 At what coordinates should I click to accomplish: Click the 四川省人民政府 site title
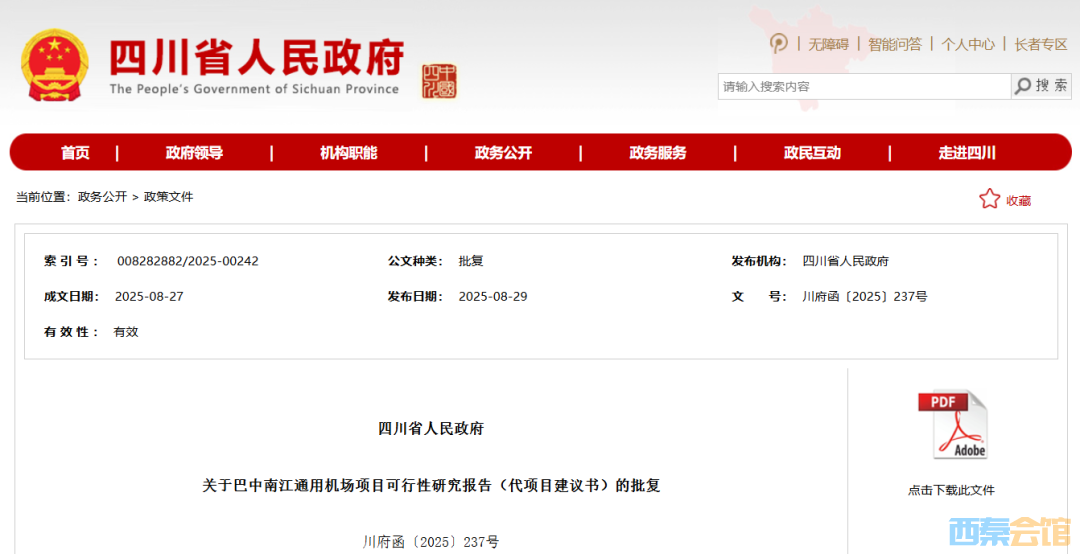(257, 57)
